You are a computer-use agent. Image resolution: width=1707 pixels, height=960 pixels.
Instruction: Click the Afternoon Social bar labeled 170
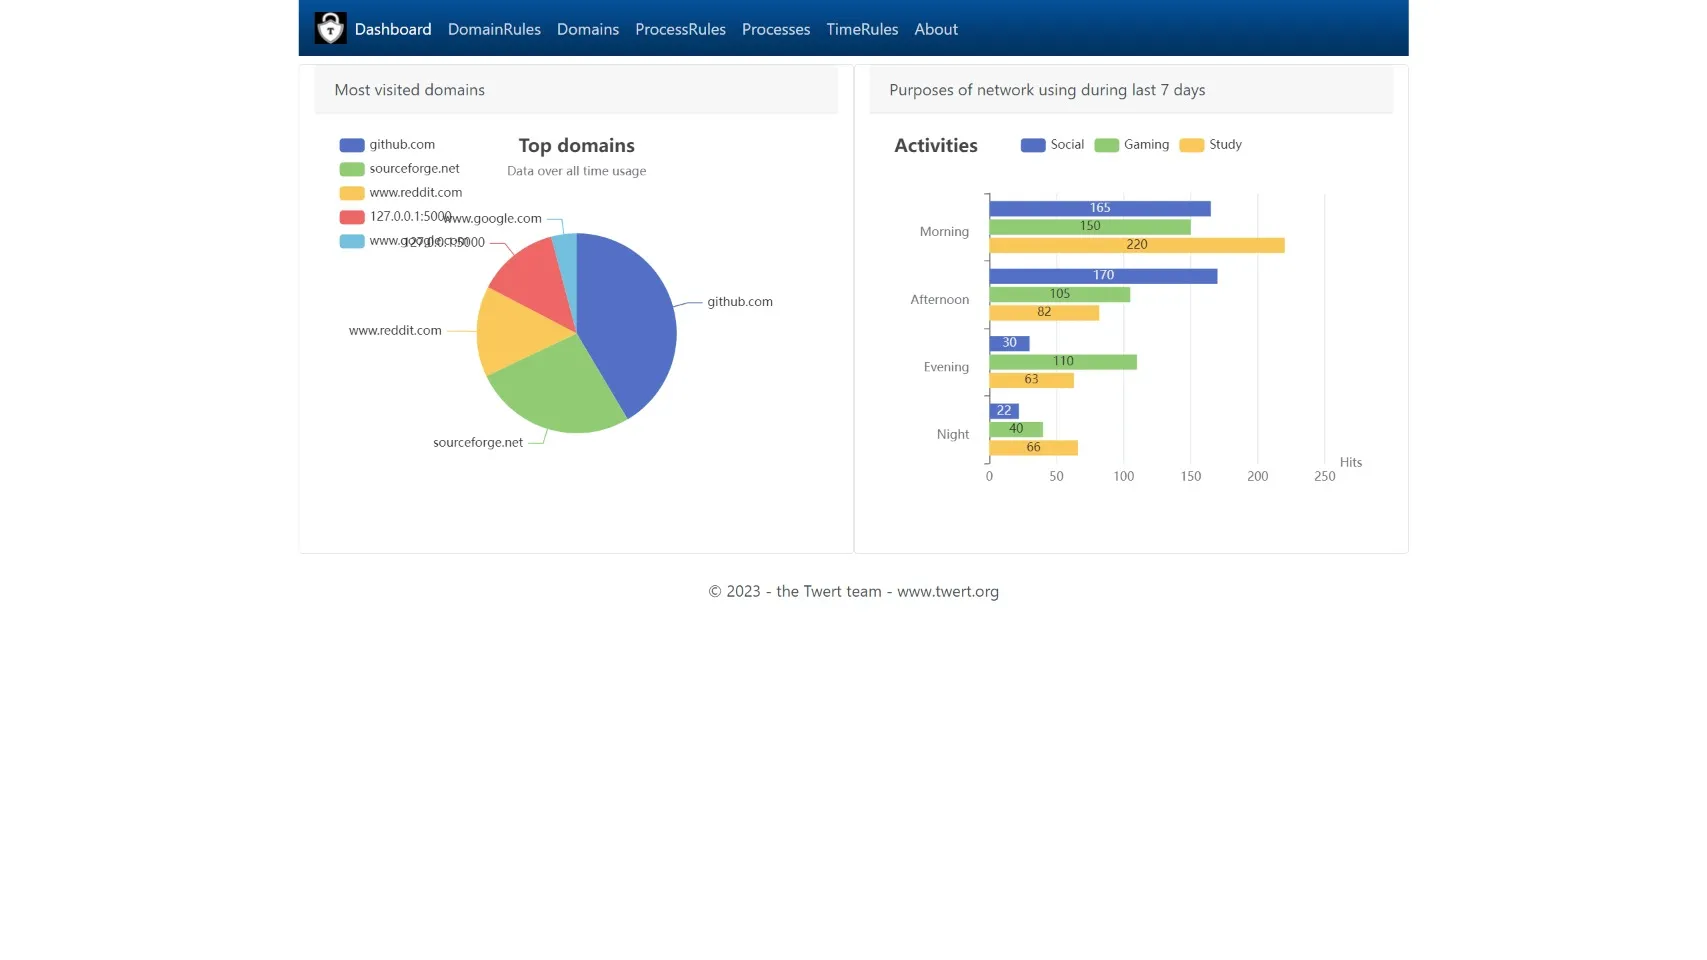(x=1103, y=276)
